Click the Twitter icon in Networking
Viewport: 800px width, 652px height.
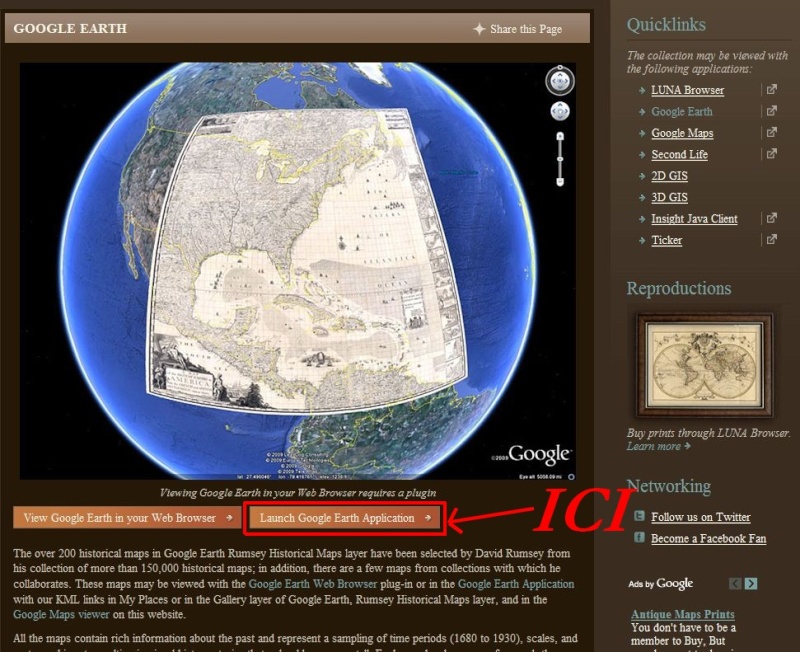tap(639, 516)
